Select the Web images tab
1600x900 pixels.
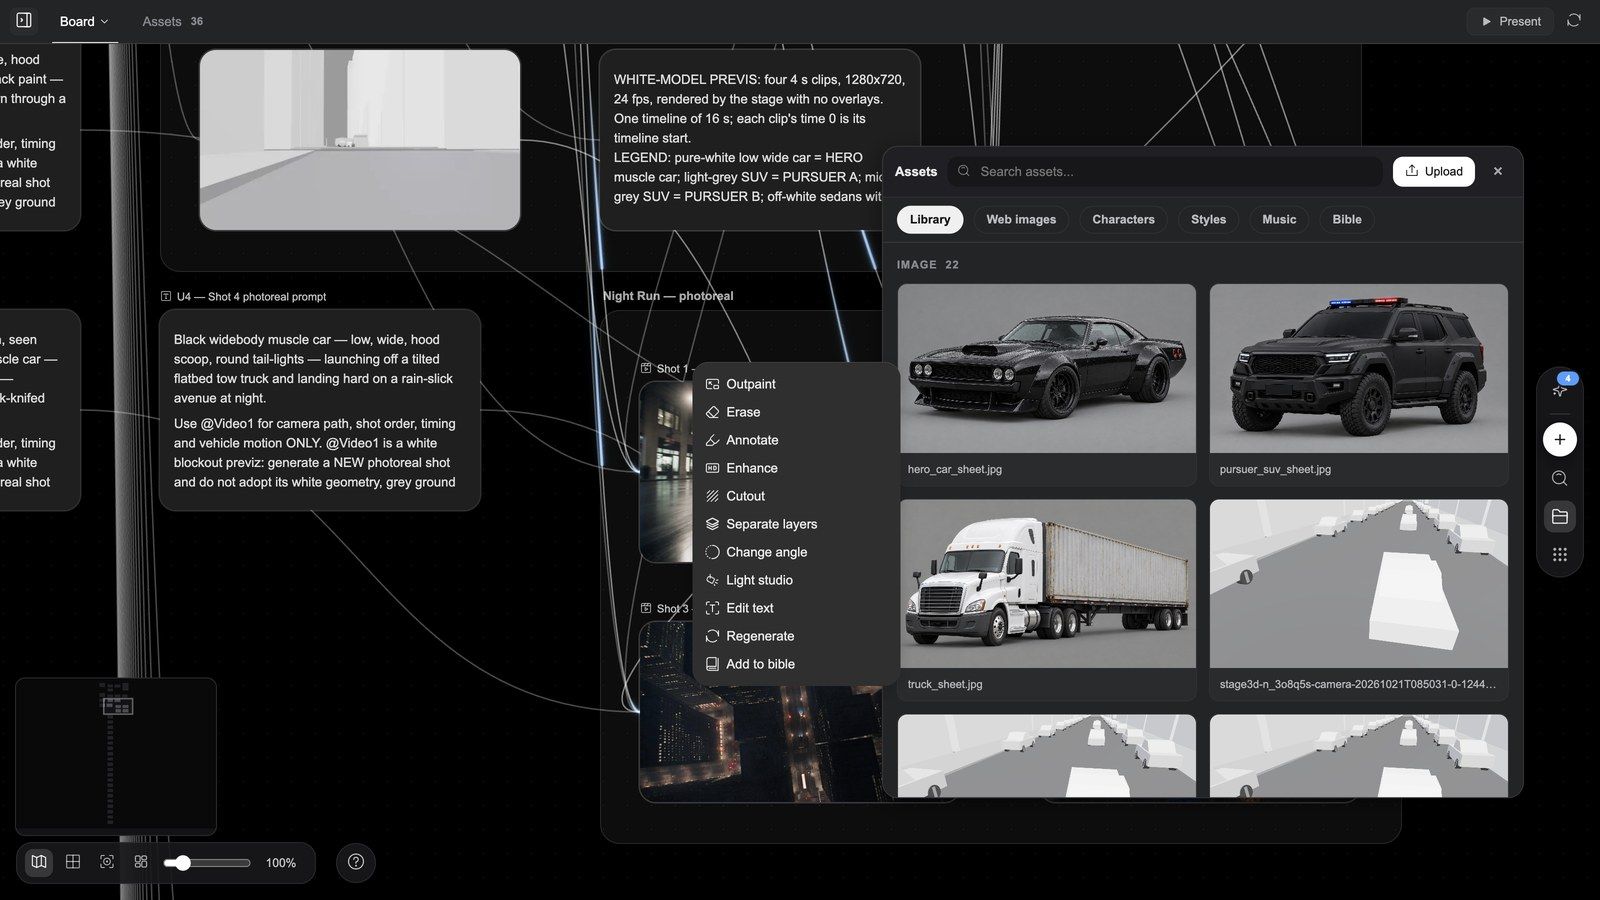coord(1021,220)
